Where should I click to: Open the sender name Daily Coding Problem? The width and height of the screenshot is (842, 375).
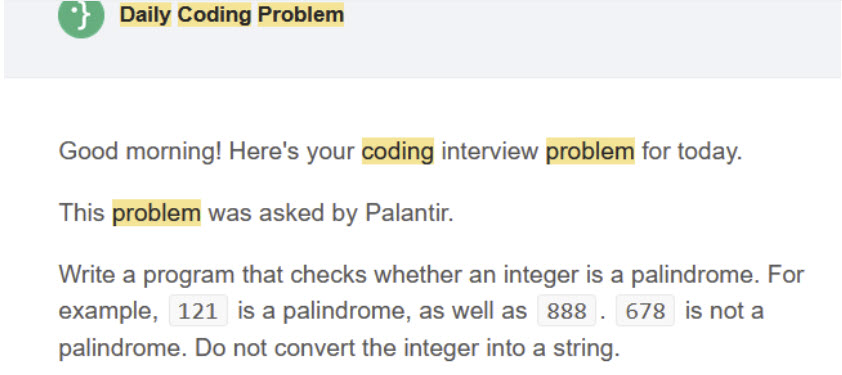click(x=231, y=15)
